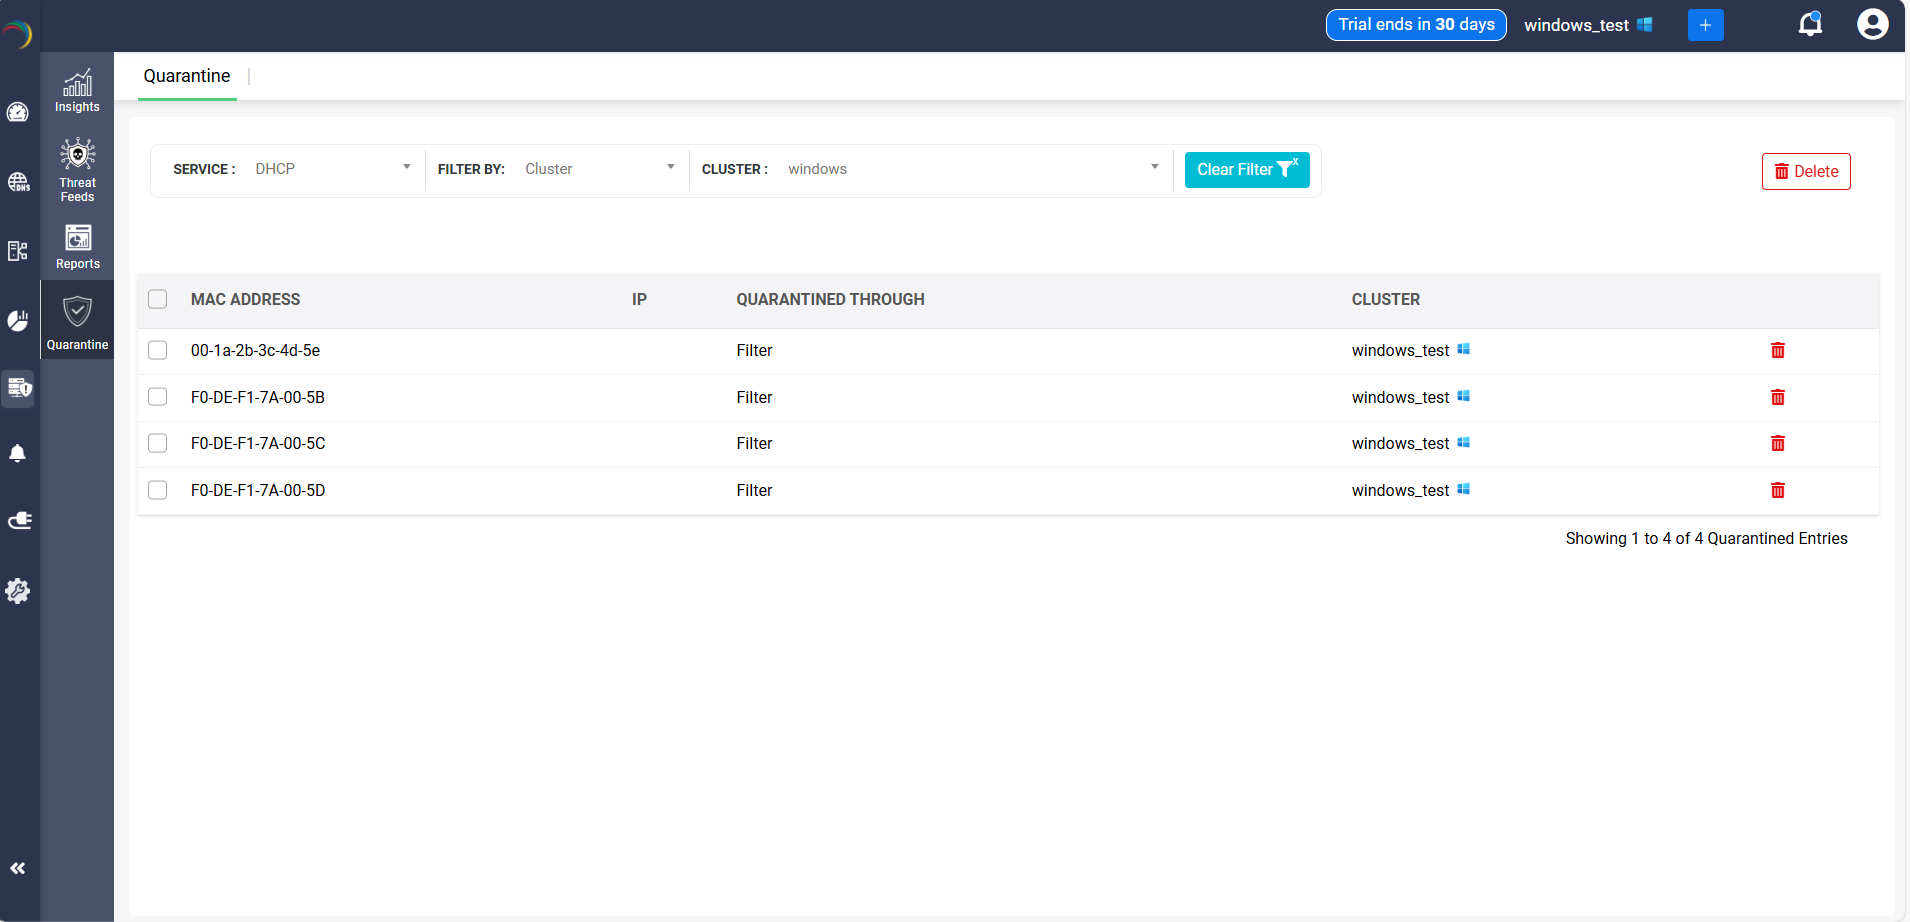Select all entries using the header checkbox
Image resolution: width=1910 pixels, height=922 pixels.
pyautogui.click(x=157, y=298)
